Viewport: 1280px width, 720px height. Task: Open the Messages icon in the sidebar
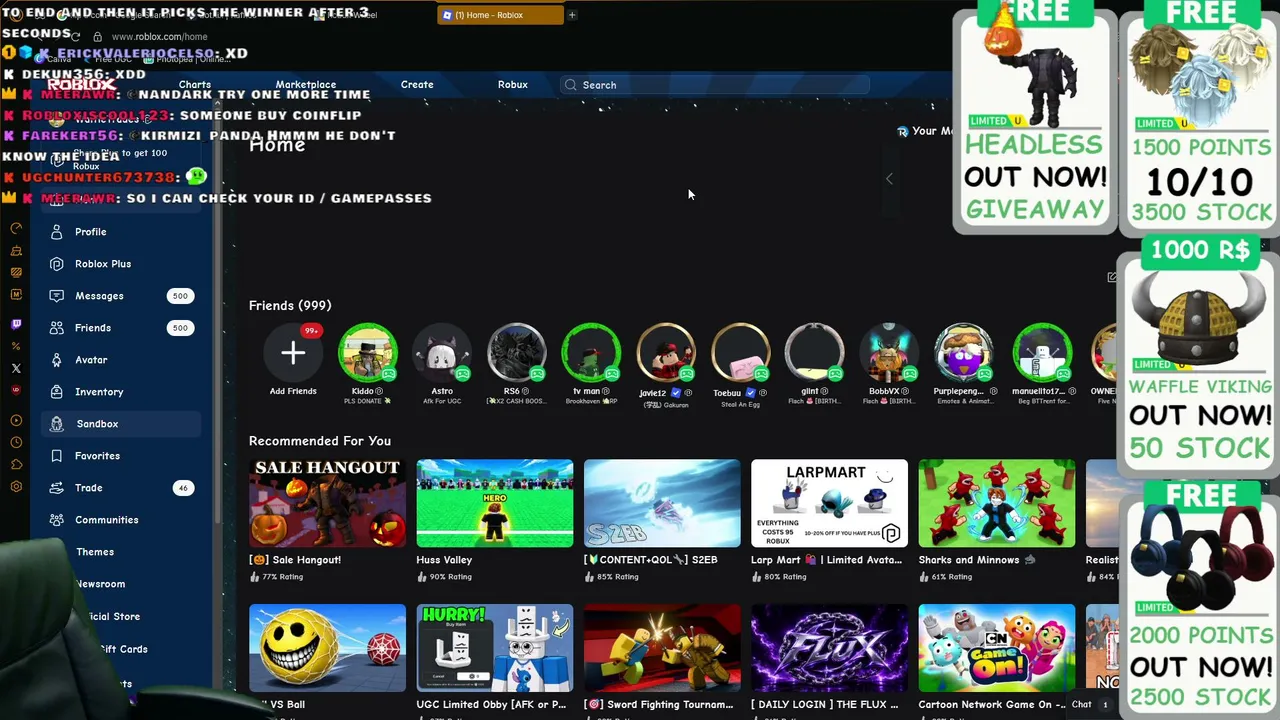[x=56, y=296]
